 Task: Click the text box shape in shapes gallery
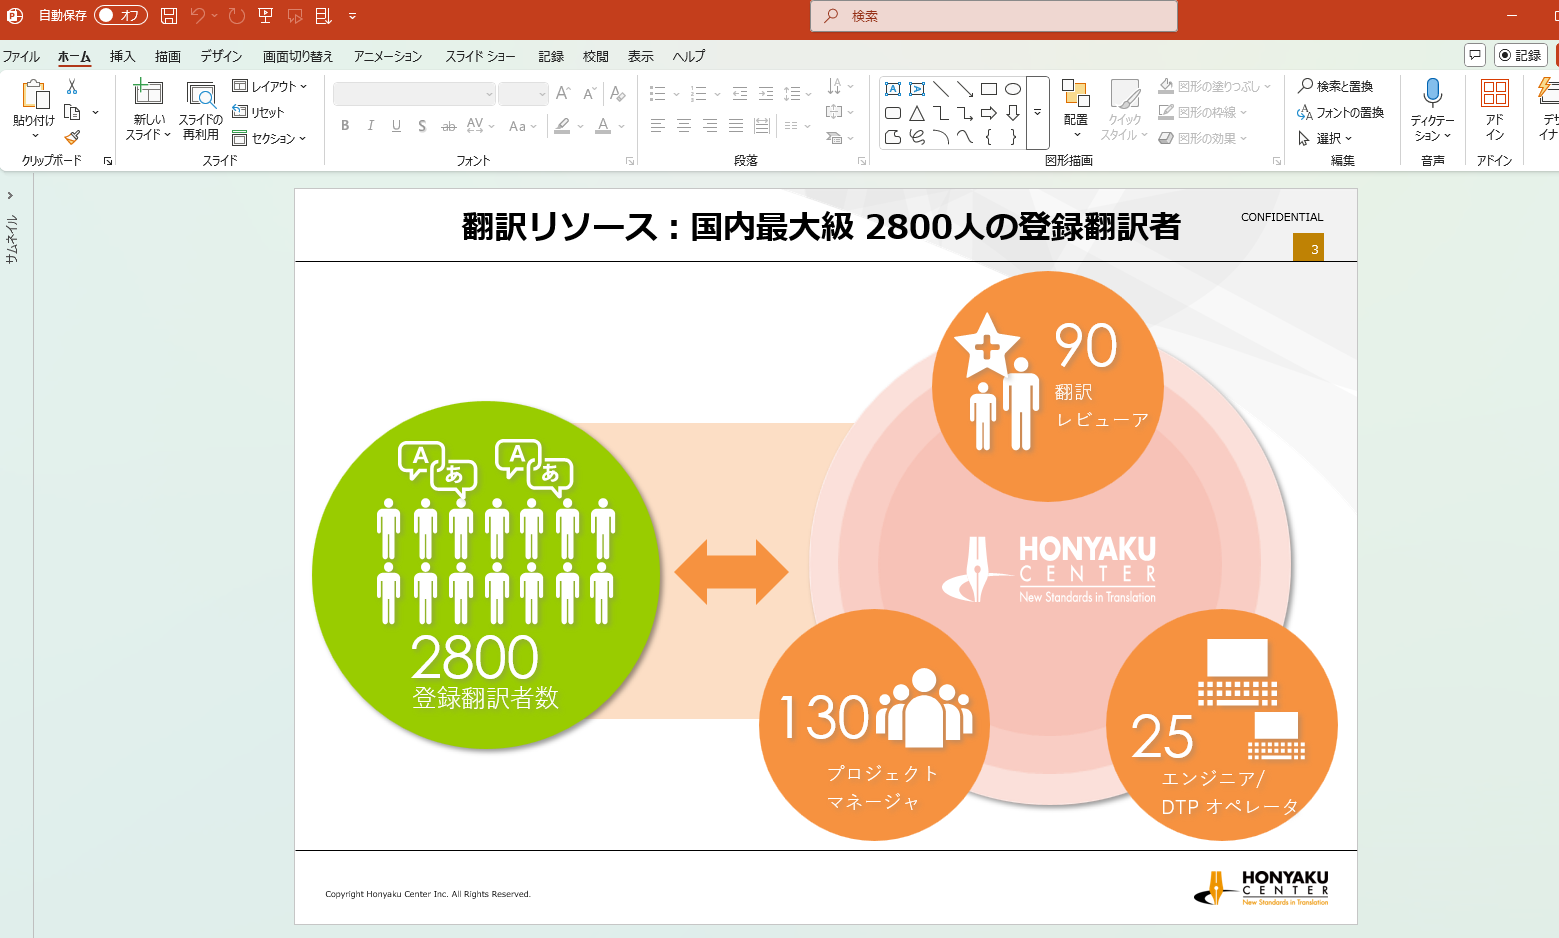(x=893, y=89)
